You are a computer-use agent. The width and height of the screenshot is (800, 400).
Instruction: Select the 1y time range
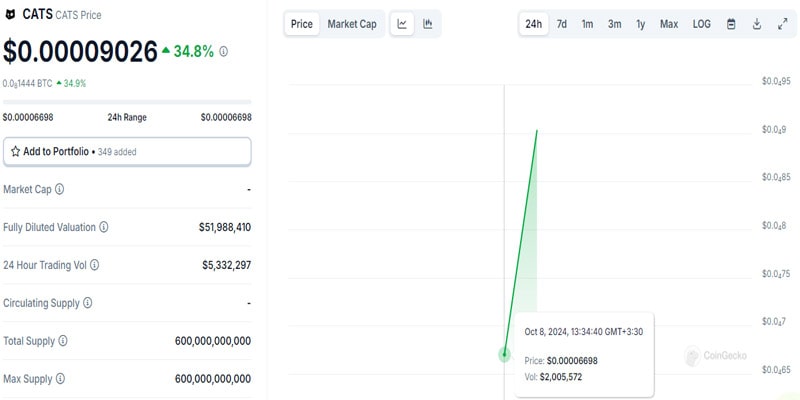(641, 24)
